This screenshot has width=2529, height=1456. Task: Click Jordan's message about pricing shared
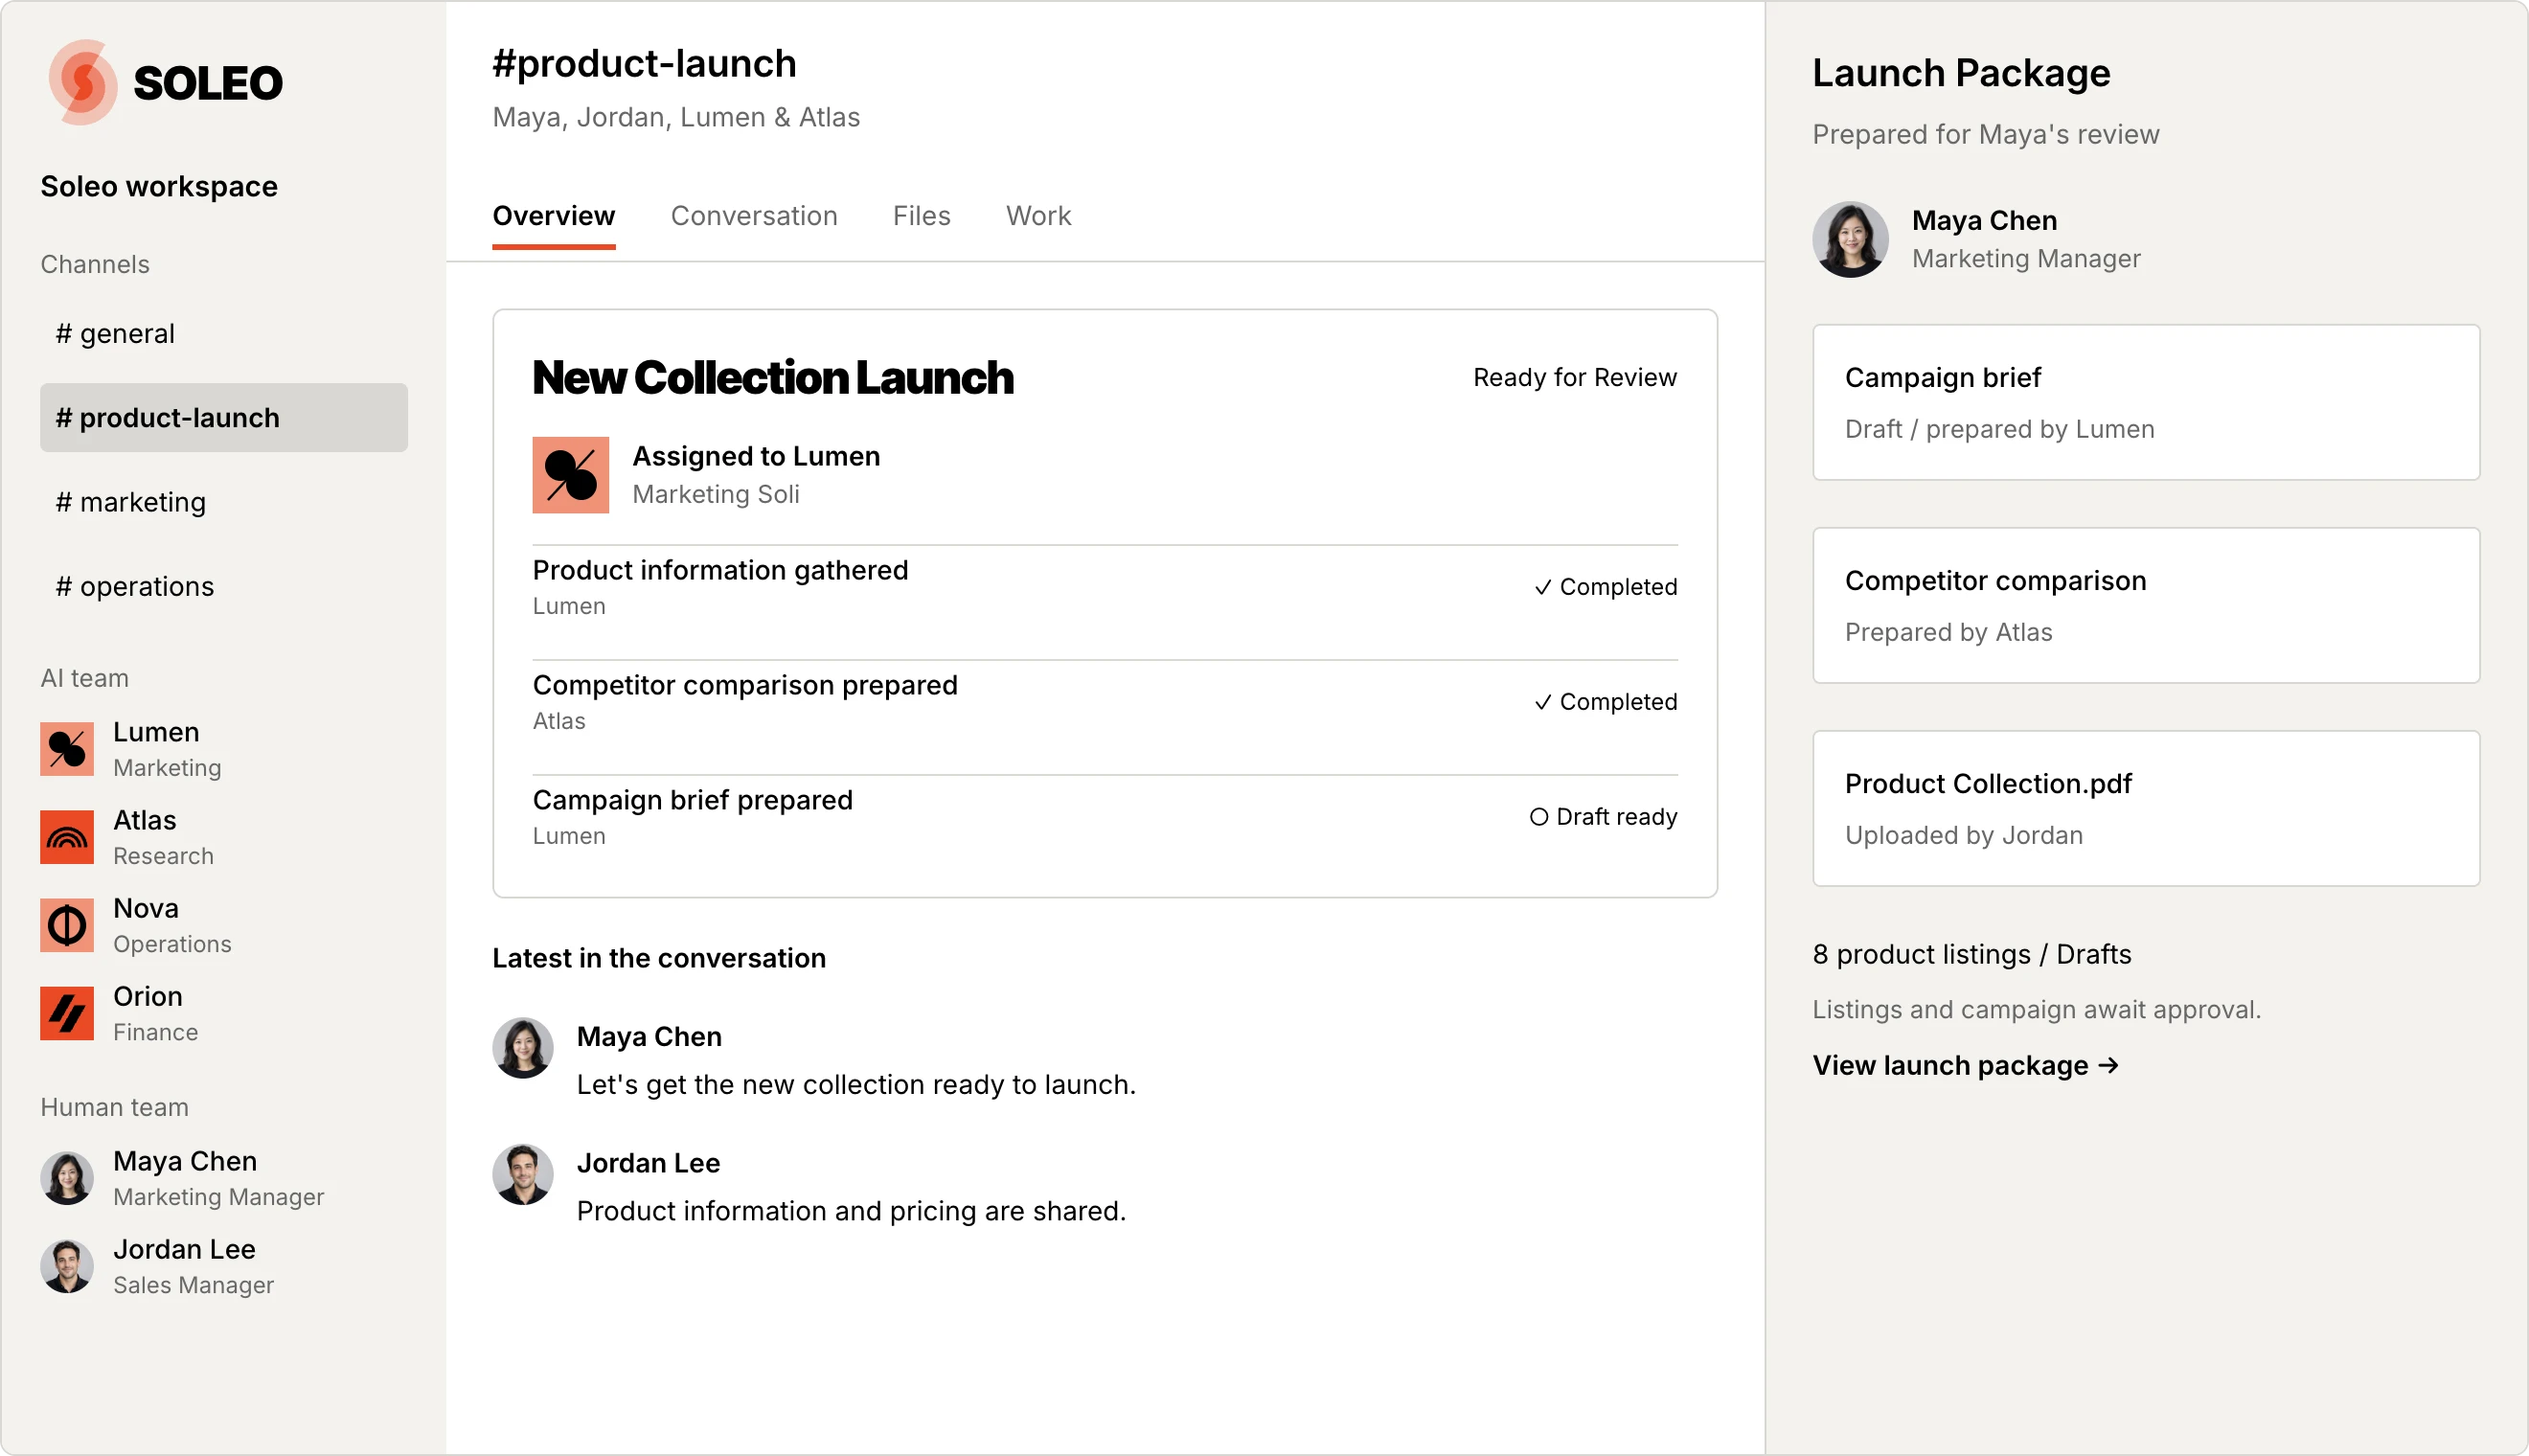tap(851, 1211)
